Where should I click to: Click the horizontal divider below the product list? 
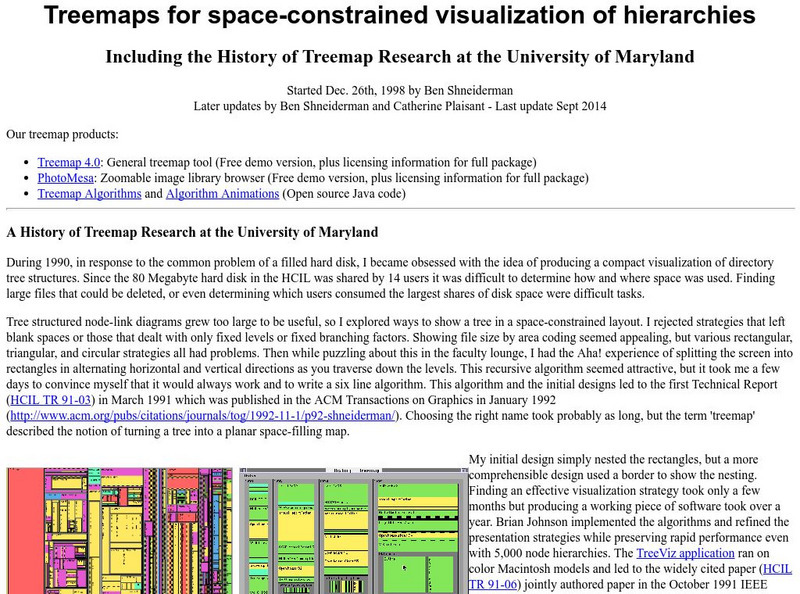400,209
